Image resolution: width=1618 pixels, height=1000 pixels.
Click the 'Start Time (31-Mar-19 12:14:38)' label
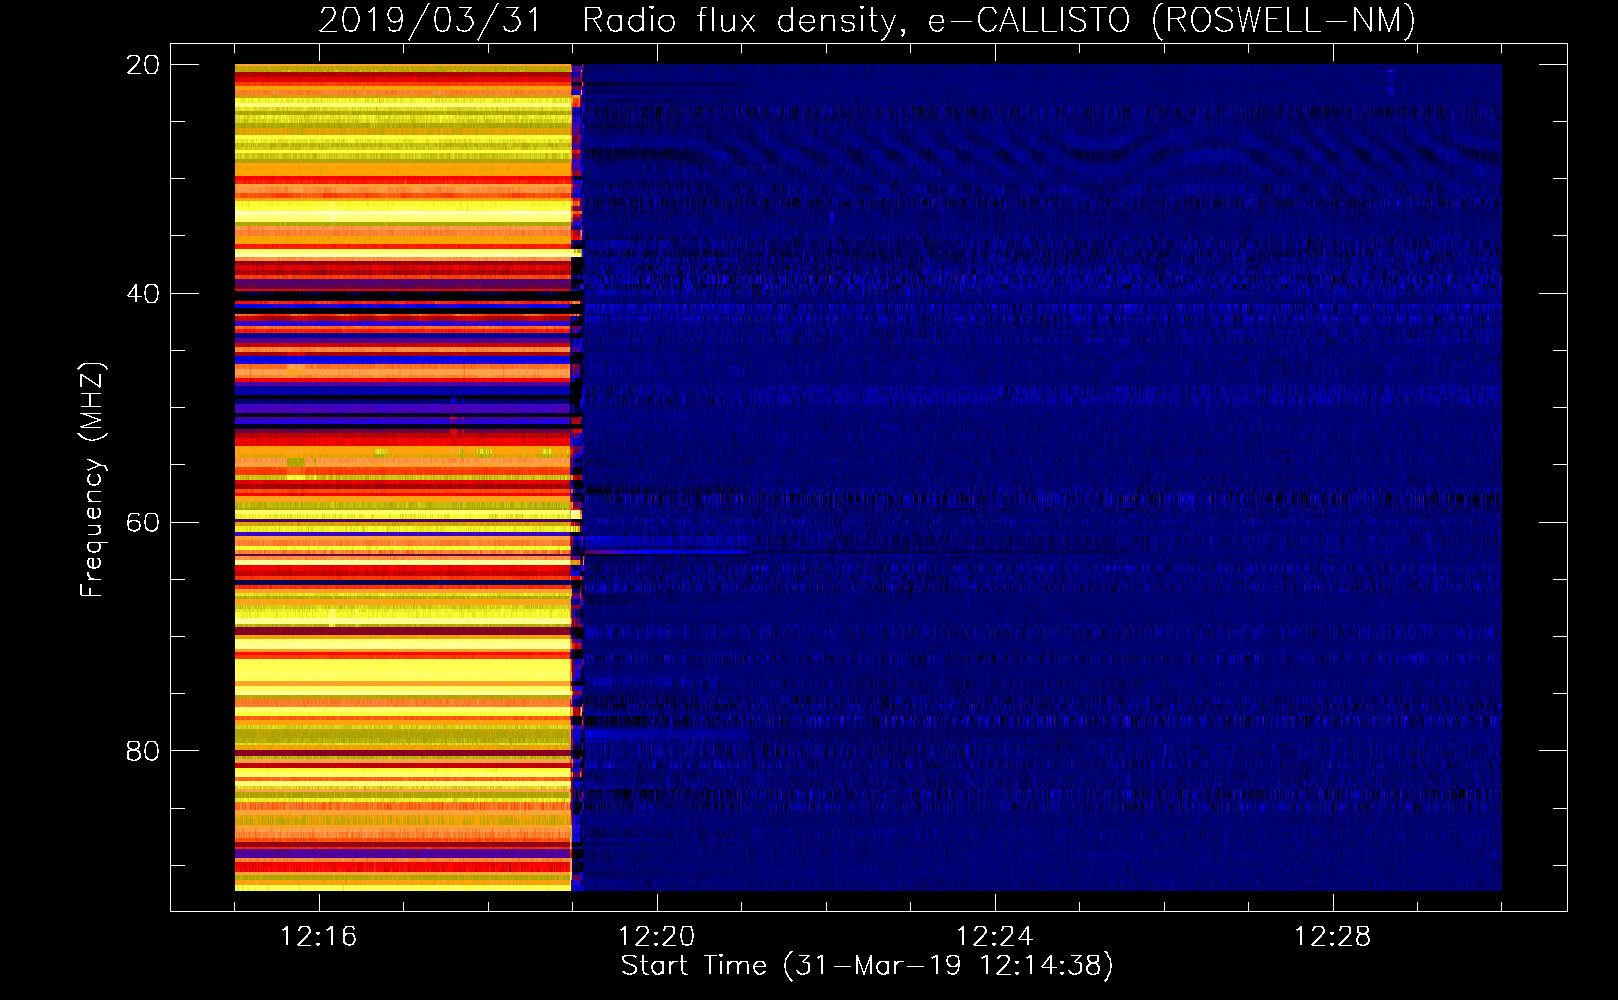867,965
